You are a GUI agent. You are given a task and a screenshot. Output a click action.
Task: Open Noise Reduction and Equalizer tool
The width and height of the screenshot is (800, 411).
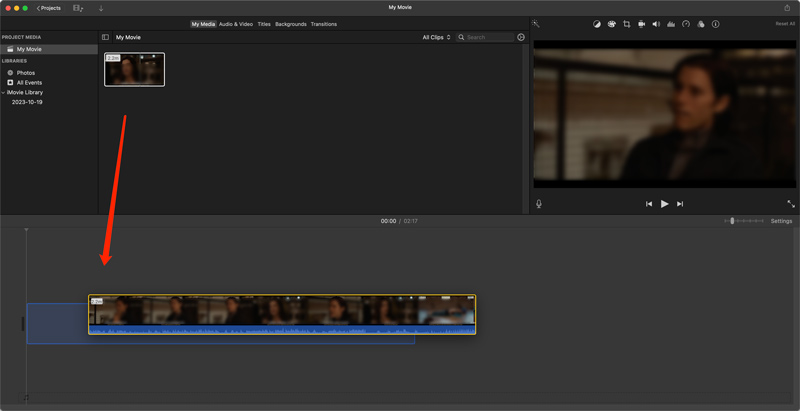(671, 24)
